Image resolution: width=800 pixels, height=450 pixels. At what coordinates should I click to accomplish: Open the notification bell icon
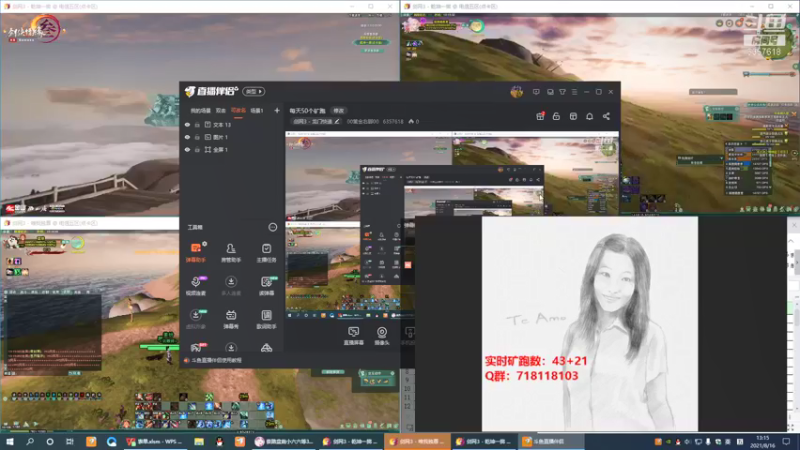coord(589,116)
